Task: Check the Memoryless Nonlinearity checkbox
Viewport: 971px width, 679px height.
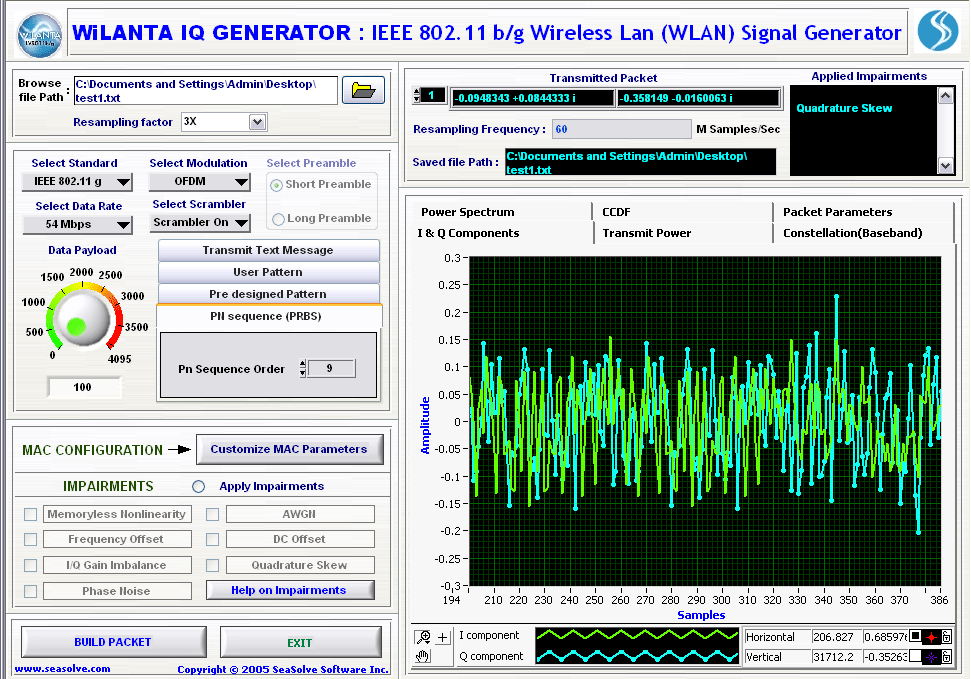Action: 30,514
